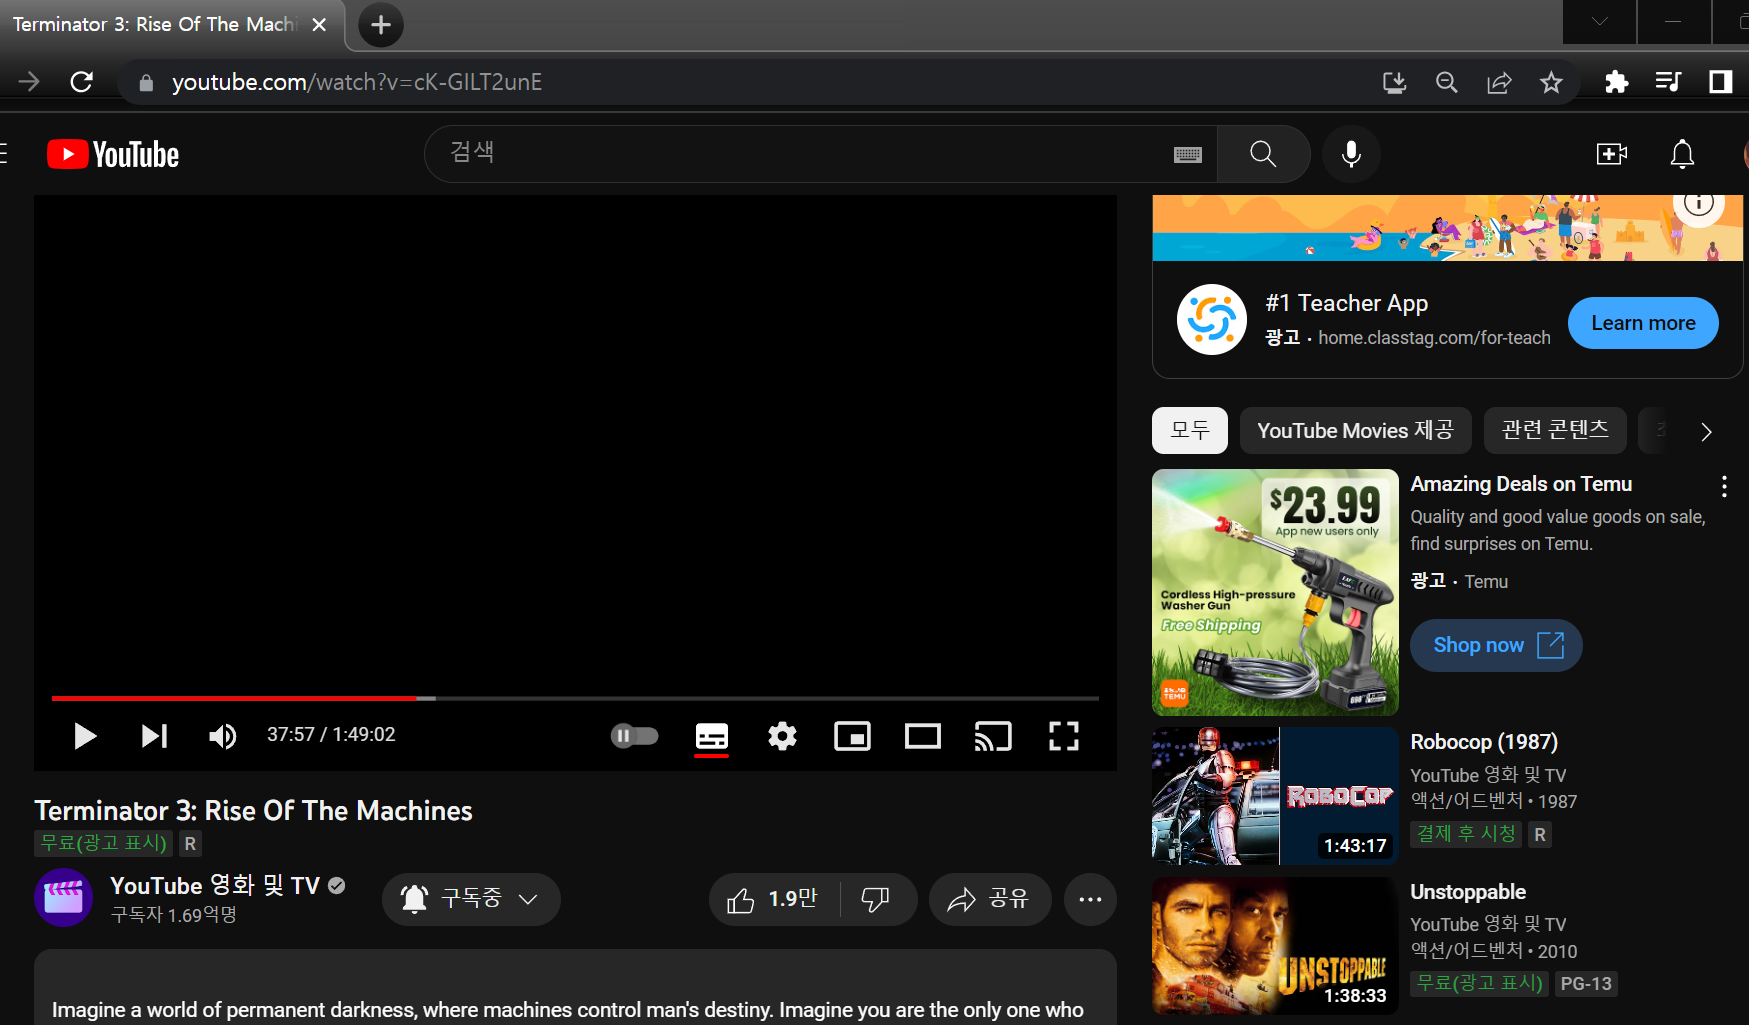This screenshot has width=1749, height=1025.
Task: Go to the YouTube home logo
Action: point(113,155)
